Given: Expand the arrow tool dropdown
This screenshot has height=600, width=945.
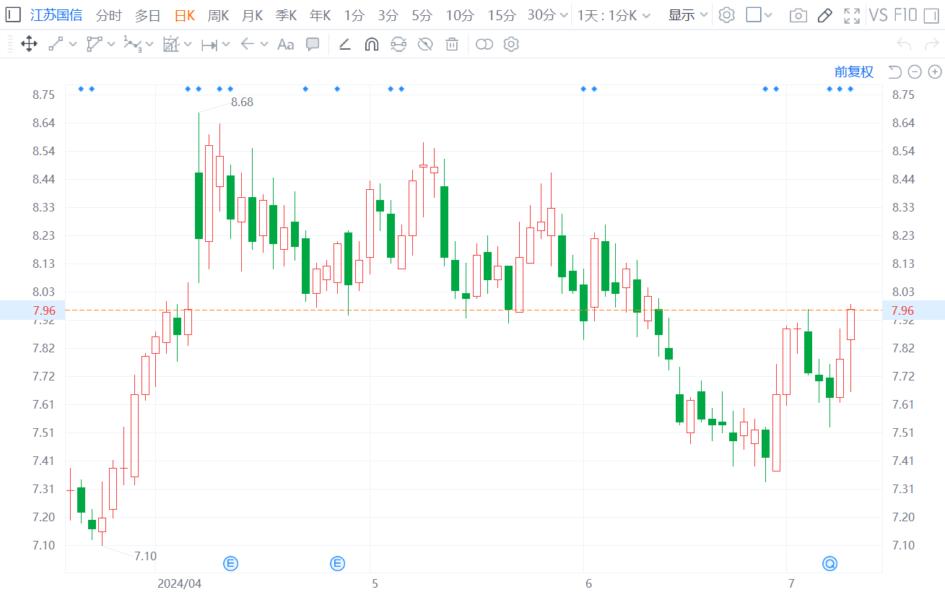Looking at the screenshot, I should coord(264,45).
